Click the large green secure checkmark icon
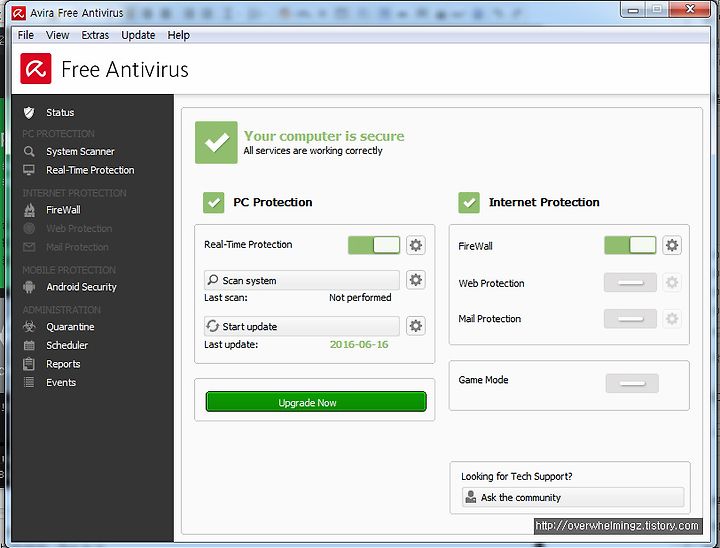720x548 pixels. pyautogui.click(x=216, y=142)
